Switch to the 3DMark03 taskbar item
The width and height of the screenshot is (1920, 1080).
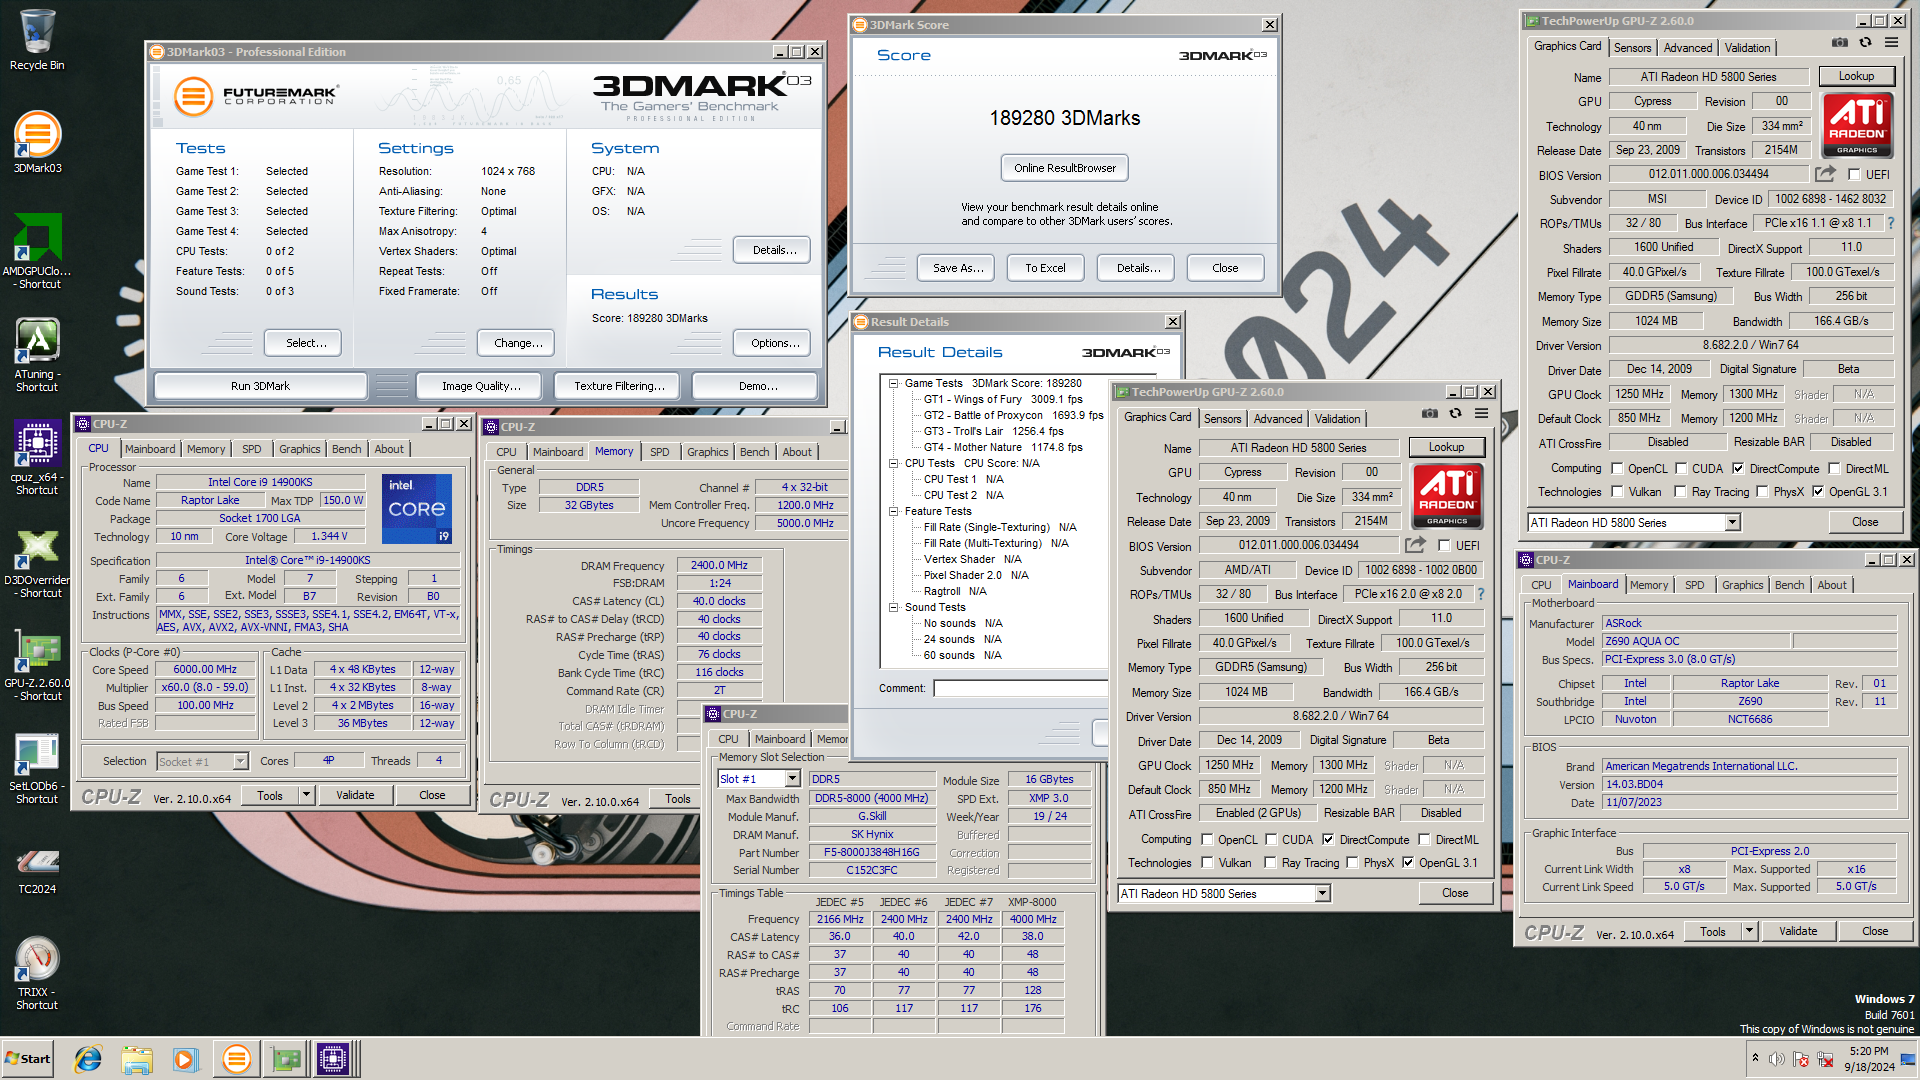(x=236, y=1059)
